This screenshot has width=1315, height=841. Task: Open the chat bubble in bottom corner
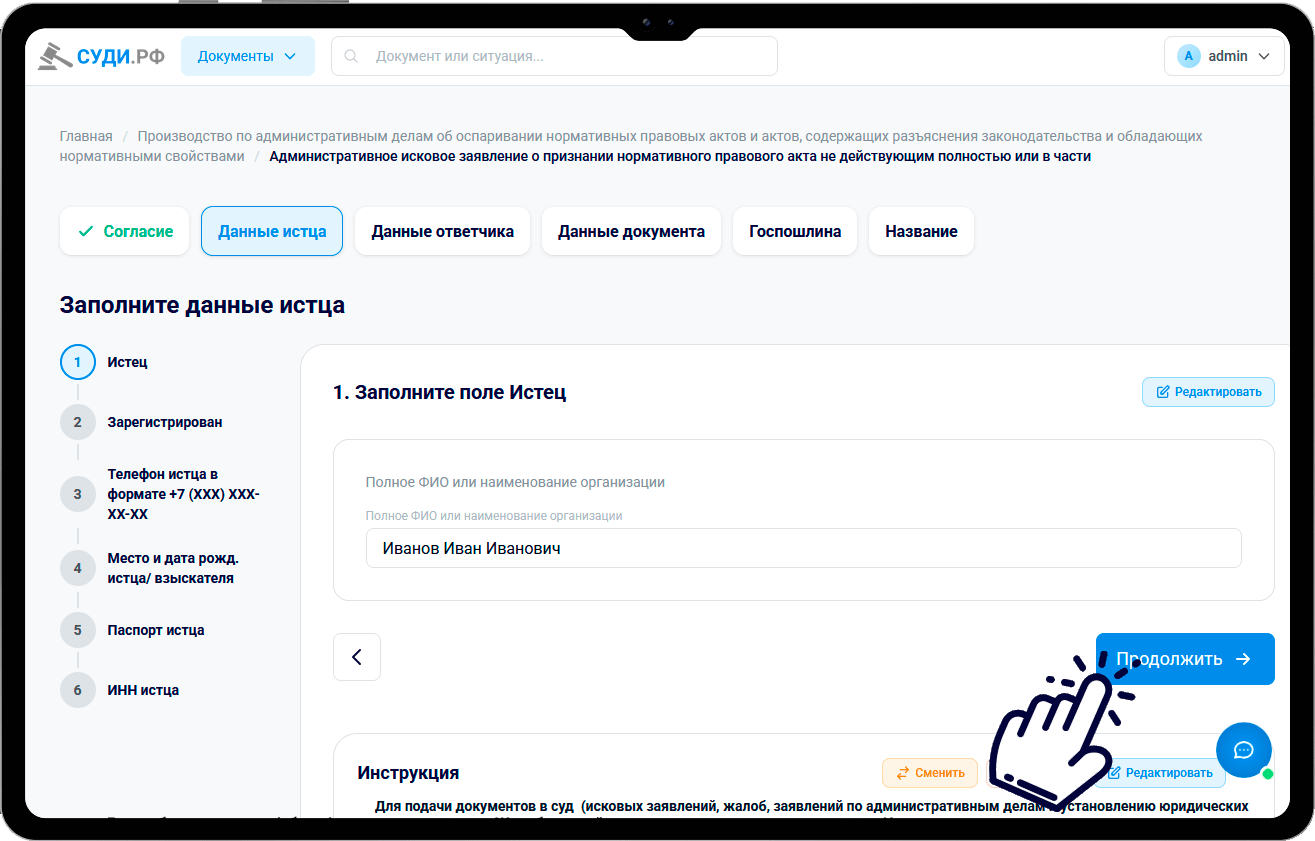click(x=1243, y=749)
